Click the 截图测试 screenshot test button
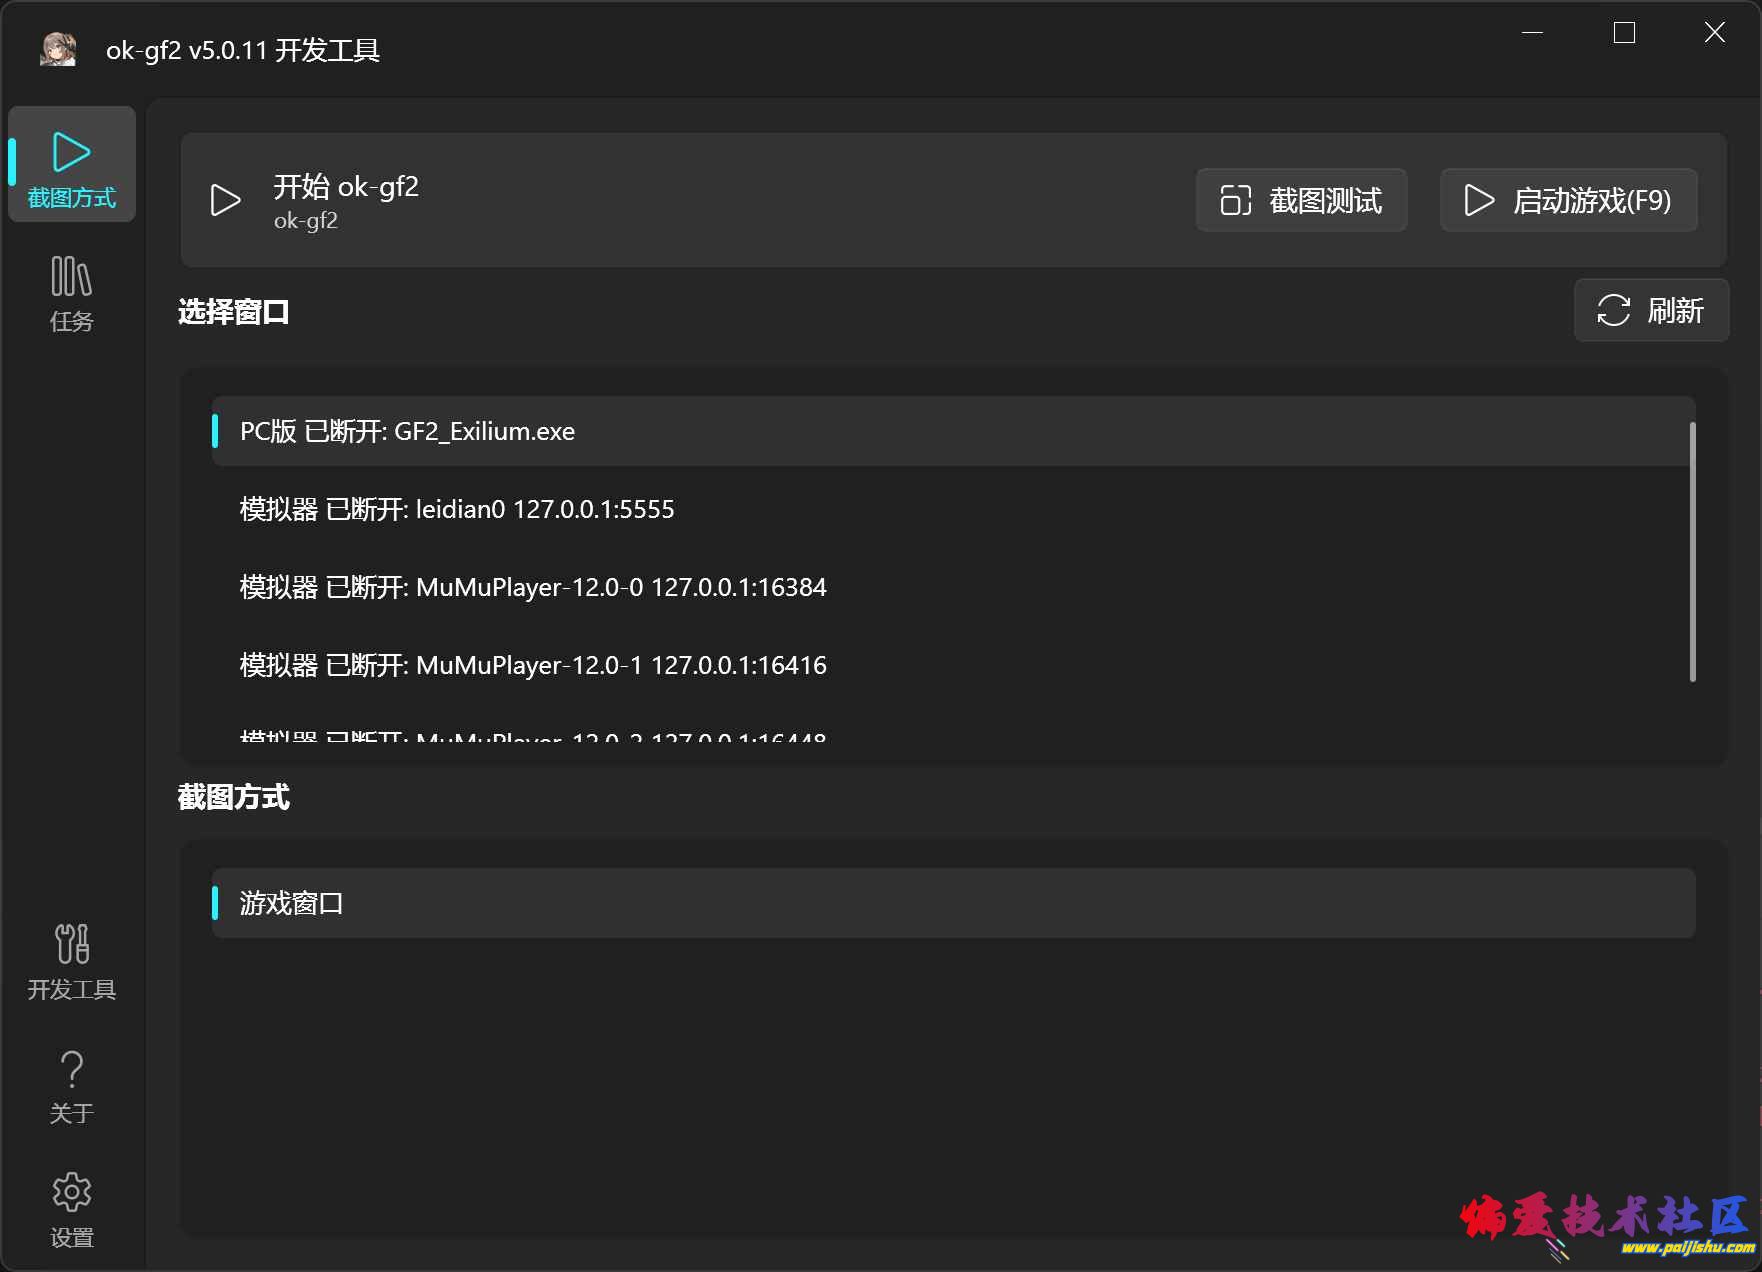This screenshot has height=1272, width=1762. 1301,200
